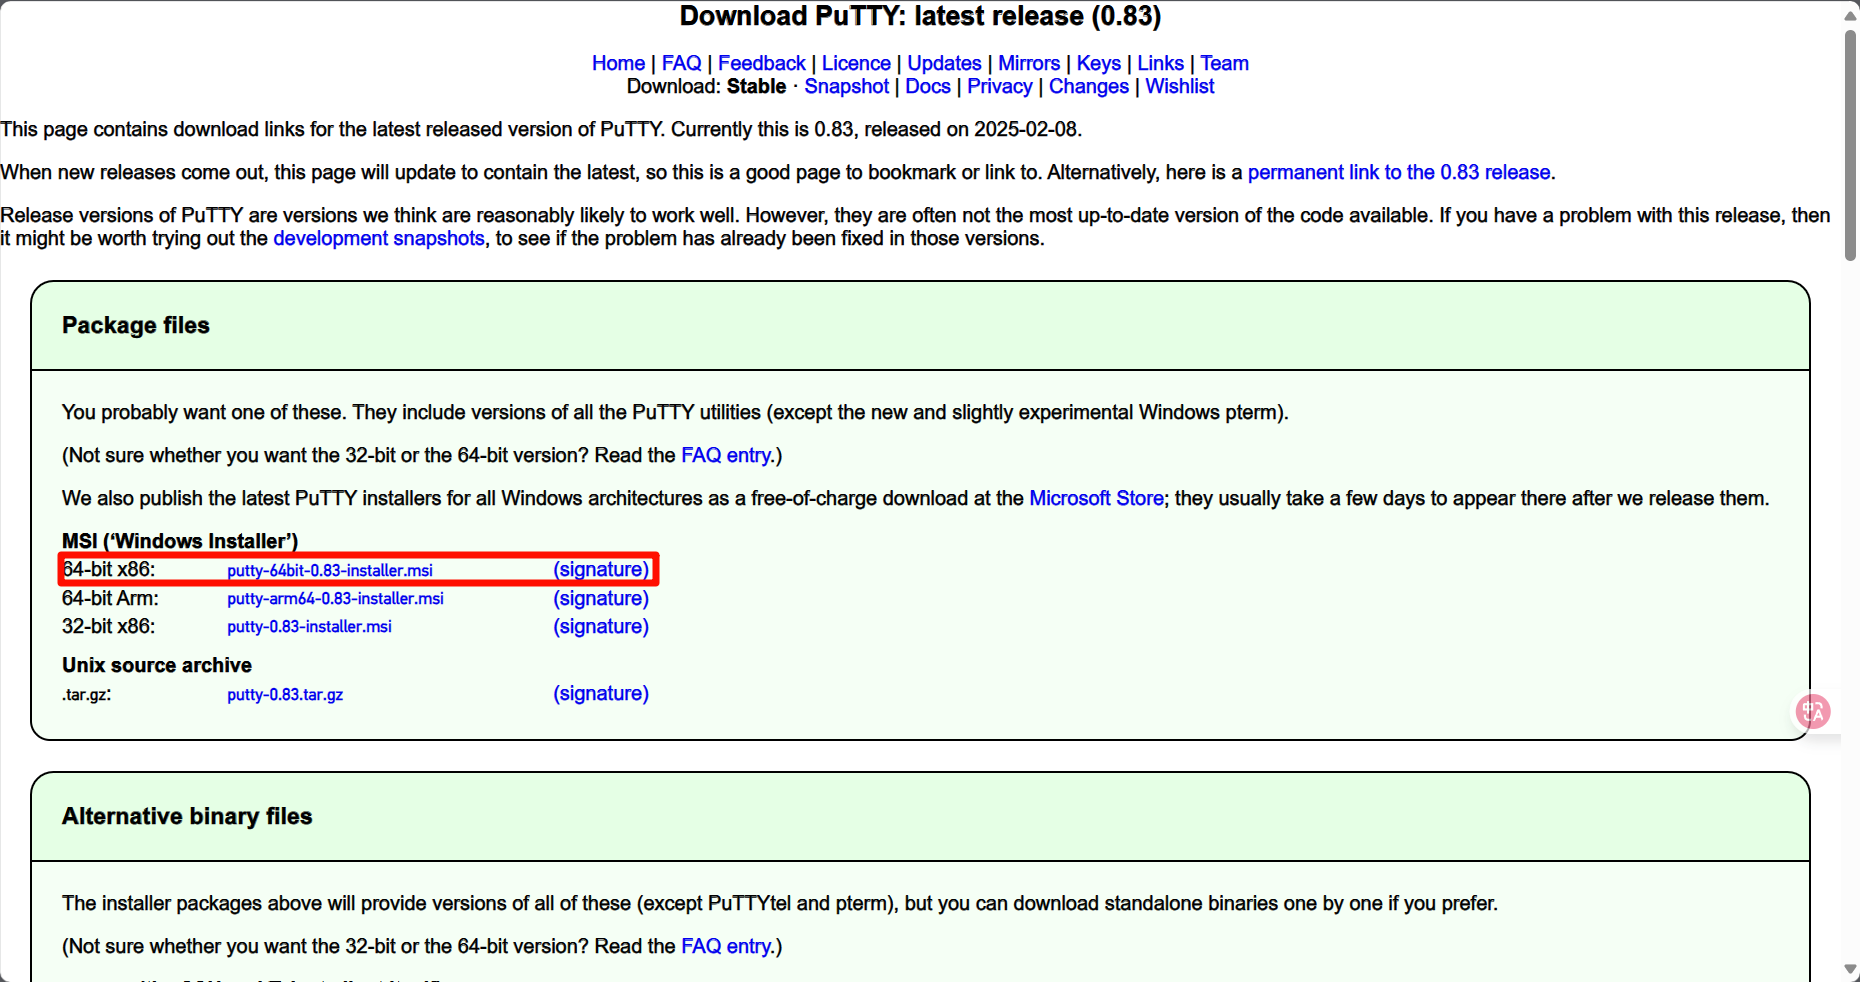Open the development snapshots link
This screenshot has width=1860, height=982.
coord(379,238)
